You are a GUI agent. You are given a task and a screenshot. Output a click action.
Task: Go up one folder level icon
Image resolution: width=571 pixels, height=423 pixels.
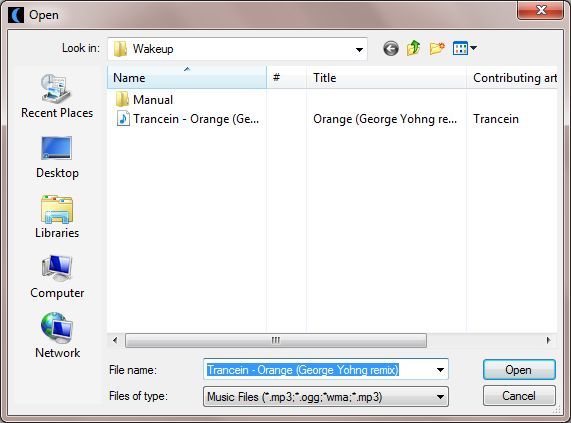[414, 48]
